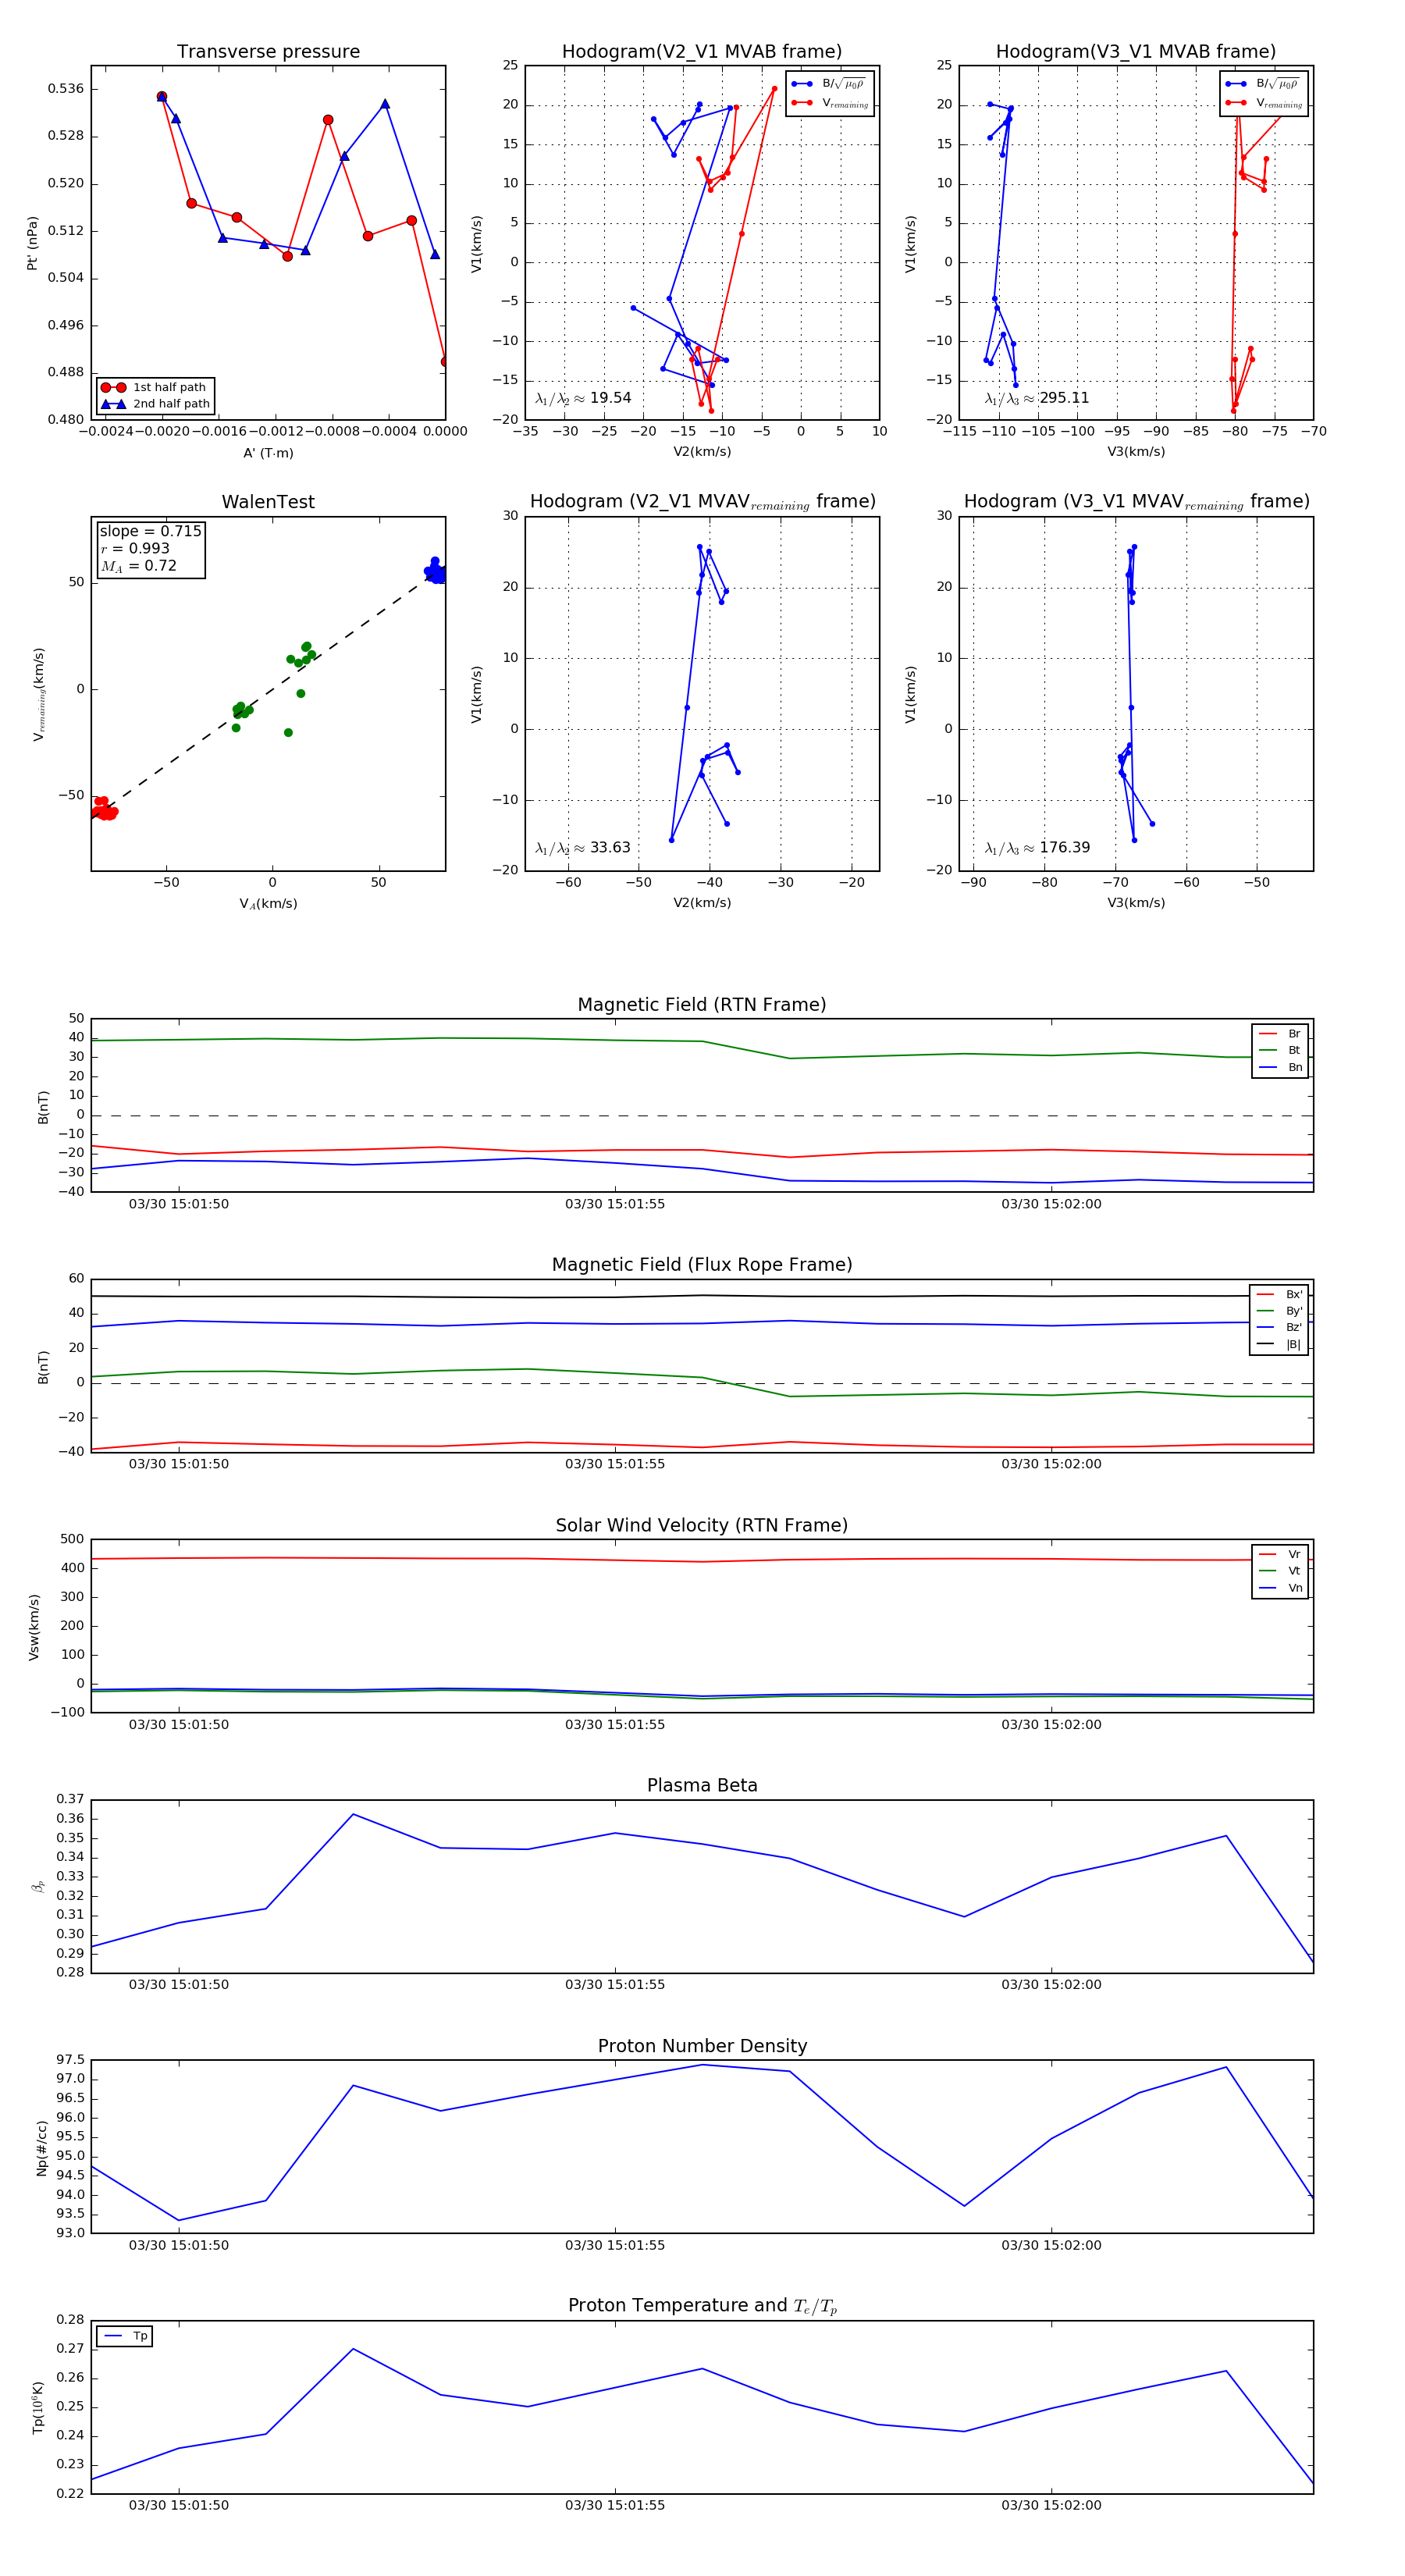Click the 'MA = 0.72' annotation
Screen dimensions: 1405x2576
click(x=138, y=566)
